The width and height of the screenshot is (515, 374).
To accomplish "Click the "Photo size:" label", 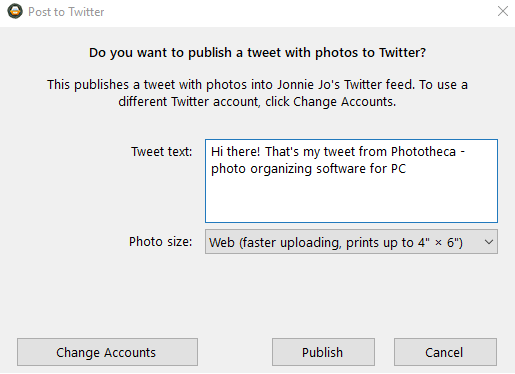I will (160, 242).
